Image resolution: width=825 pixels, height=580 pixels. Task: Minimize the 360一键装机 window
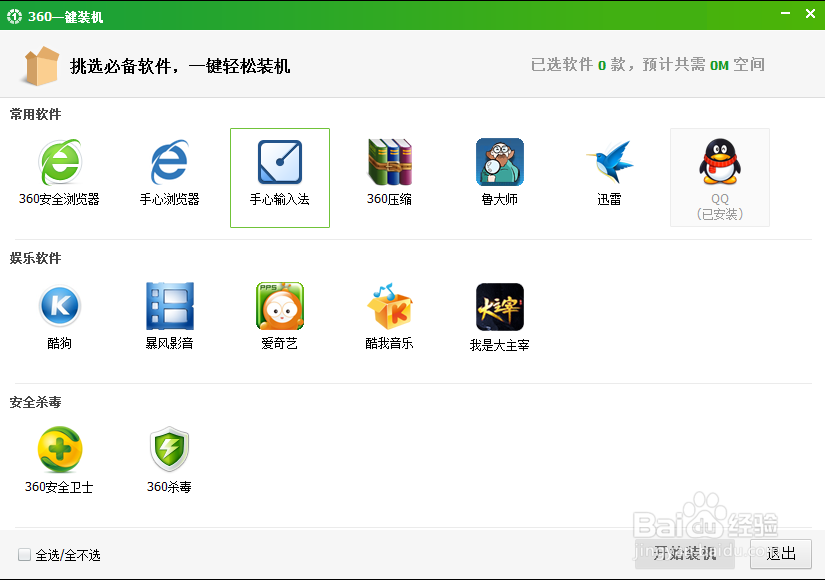[786, 13]
